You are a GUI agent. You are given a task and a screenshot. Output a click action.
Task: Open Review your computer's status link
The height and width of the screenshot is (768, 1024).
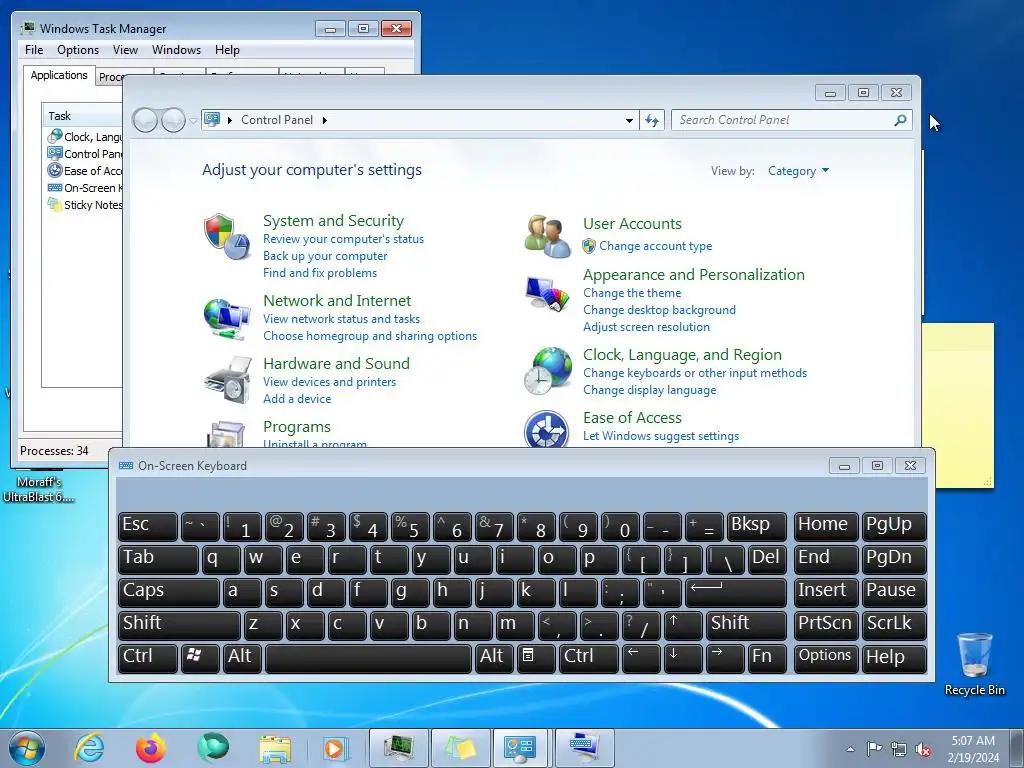[x=344, y=239]
